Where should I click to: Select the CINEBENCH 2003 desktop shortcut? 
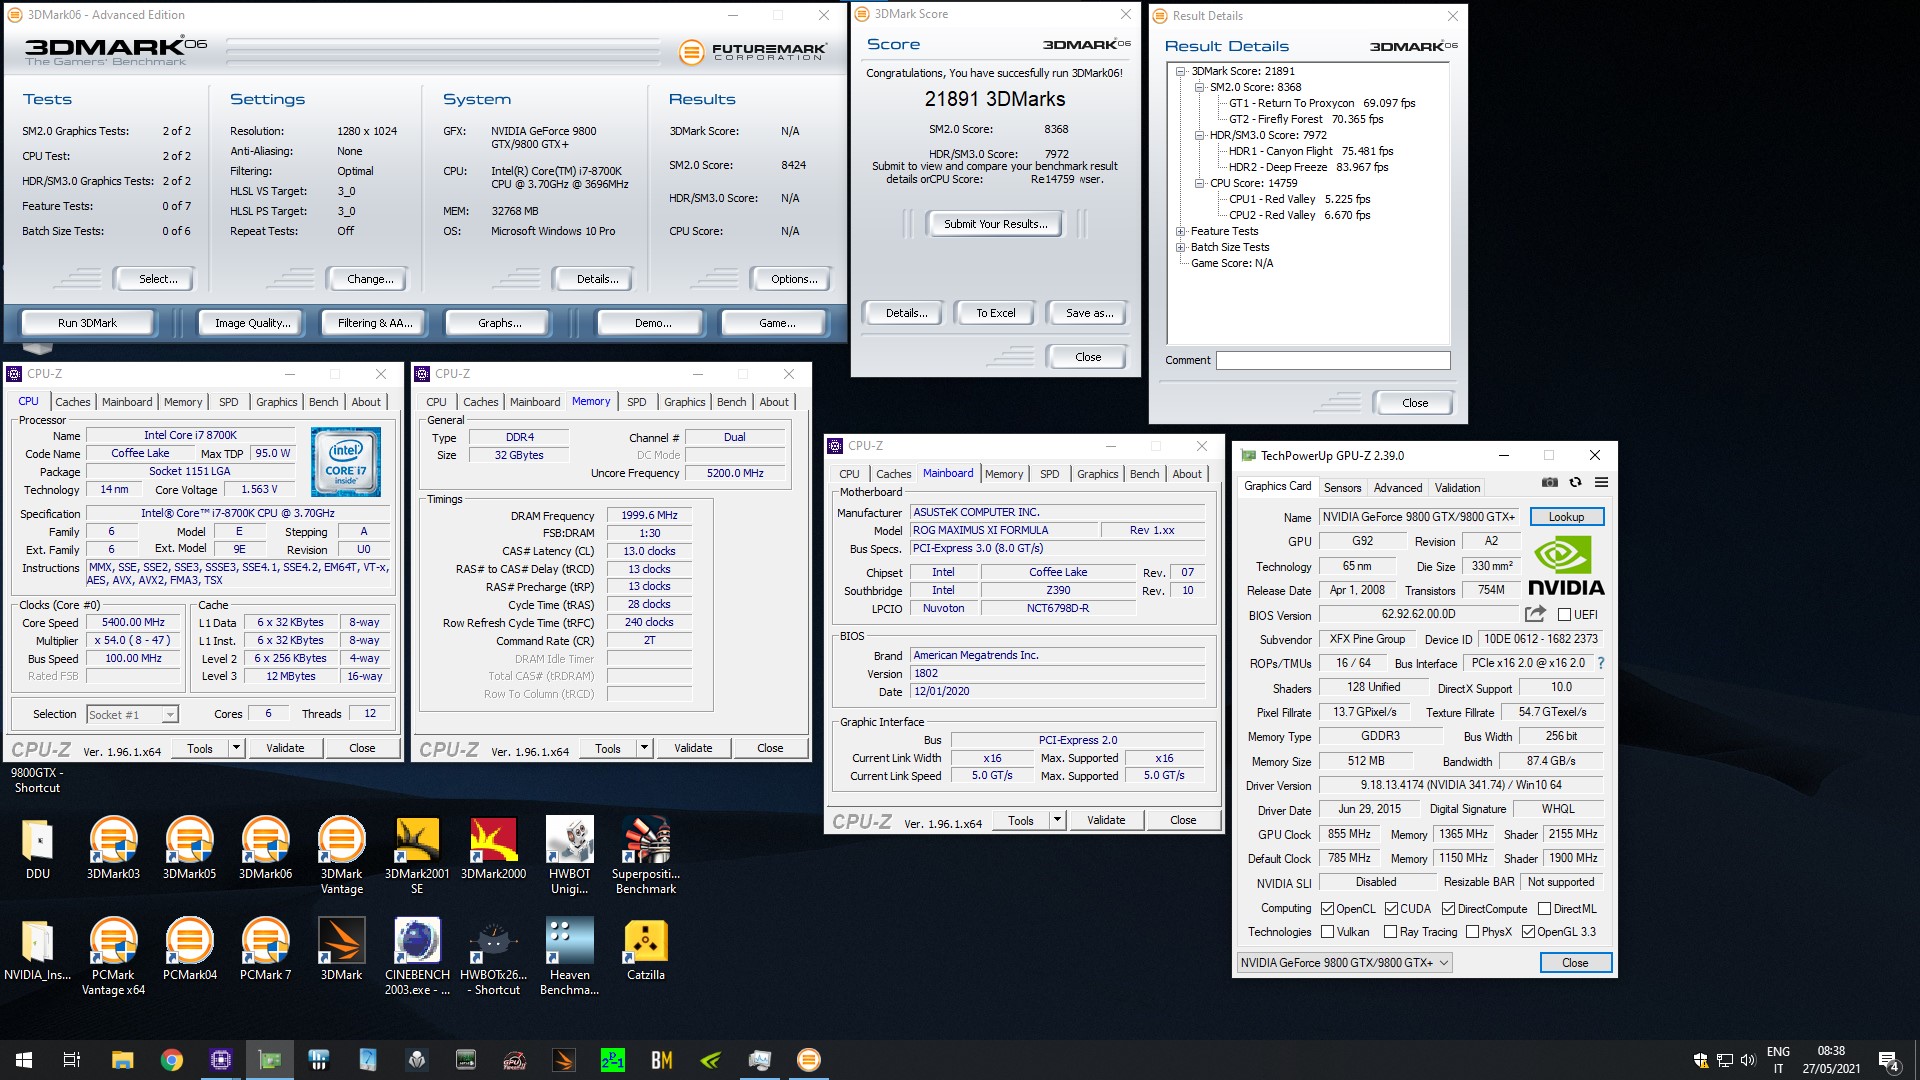pos(417,956)
